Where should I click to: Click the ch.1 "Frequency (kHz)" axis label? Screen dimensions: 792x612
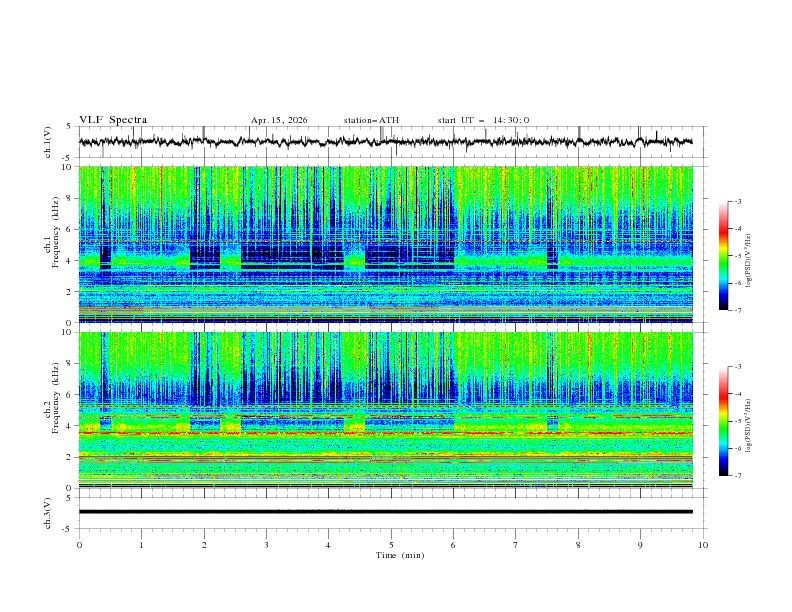pyautogui.click(x=55, y=230)
